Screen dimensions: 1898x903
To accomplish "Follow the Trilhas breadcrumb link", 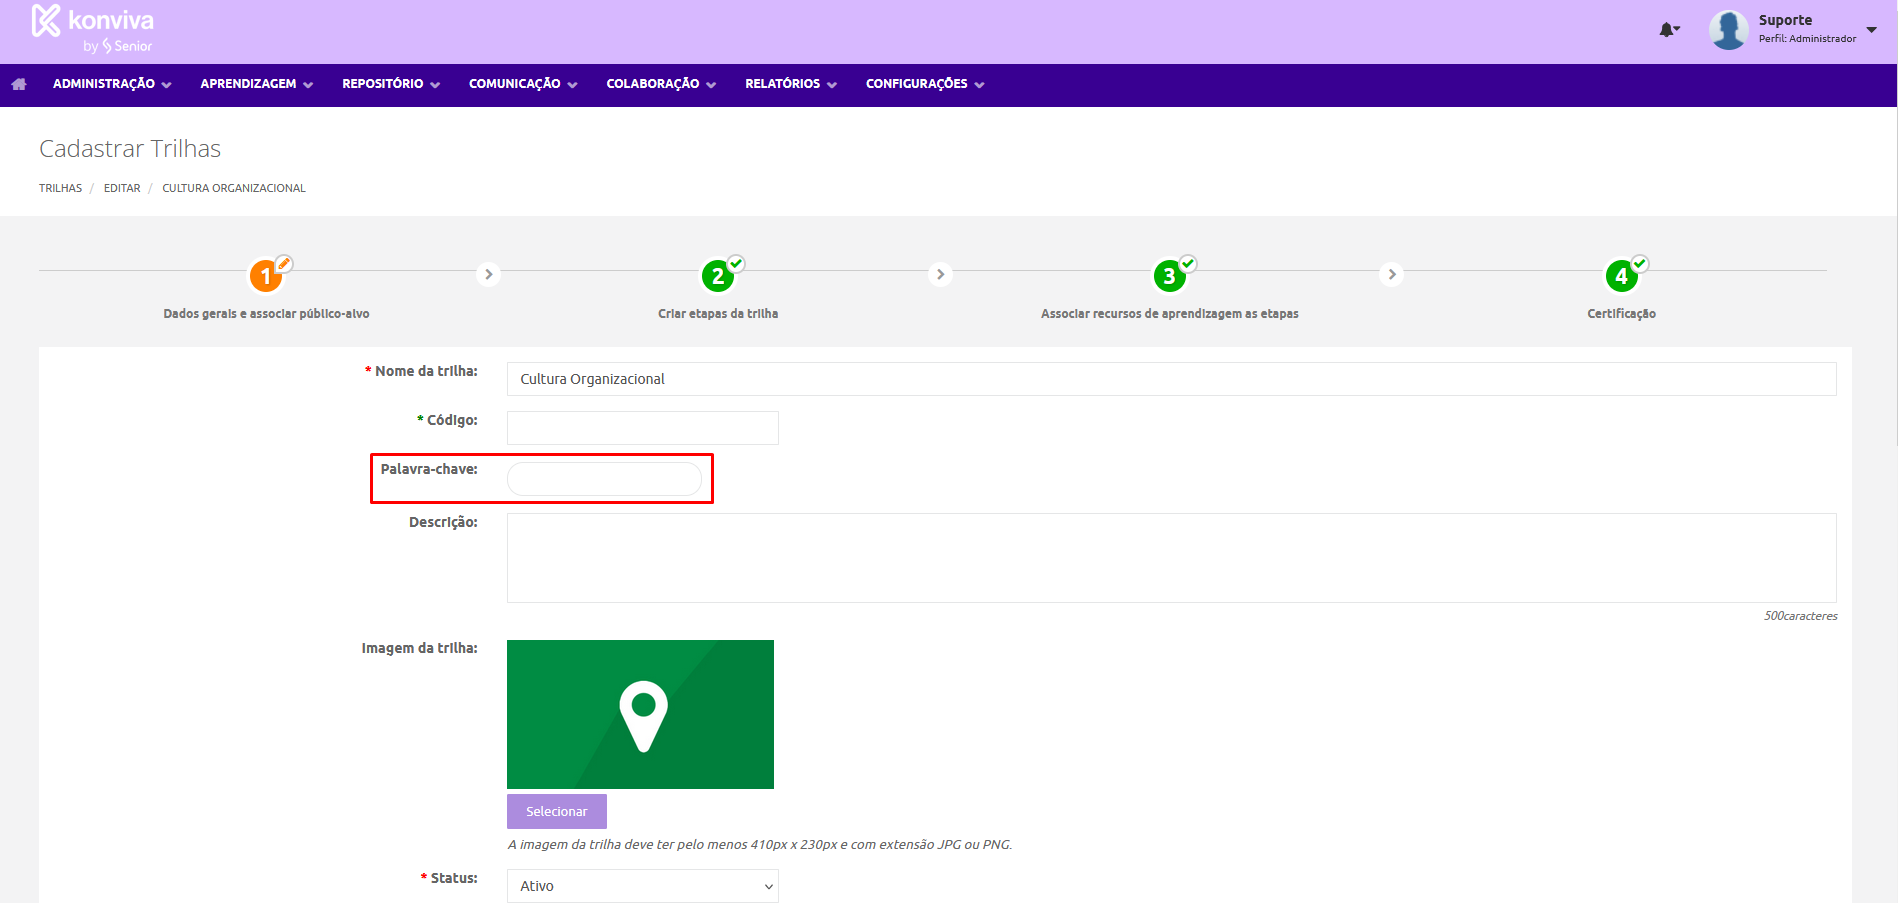I will coord(60,188).
